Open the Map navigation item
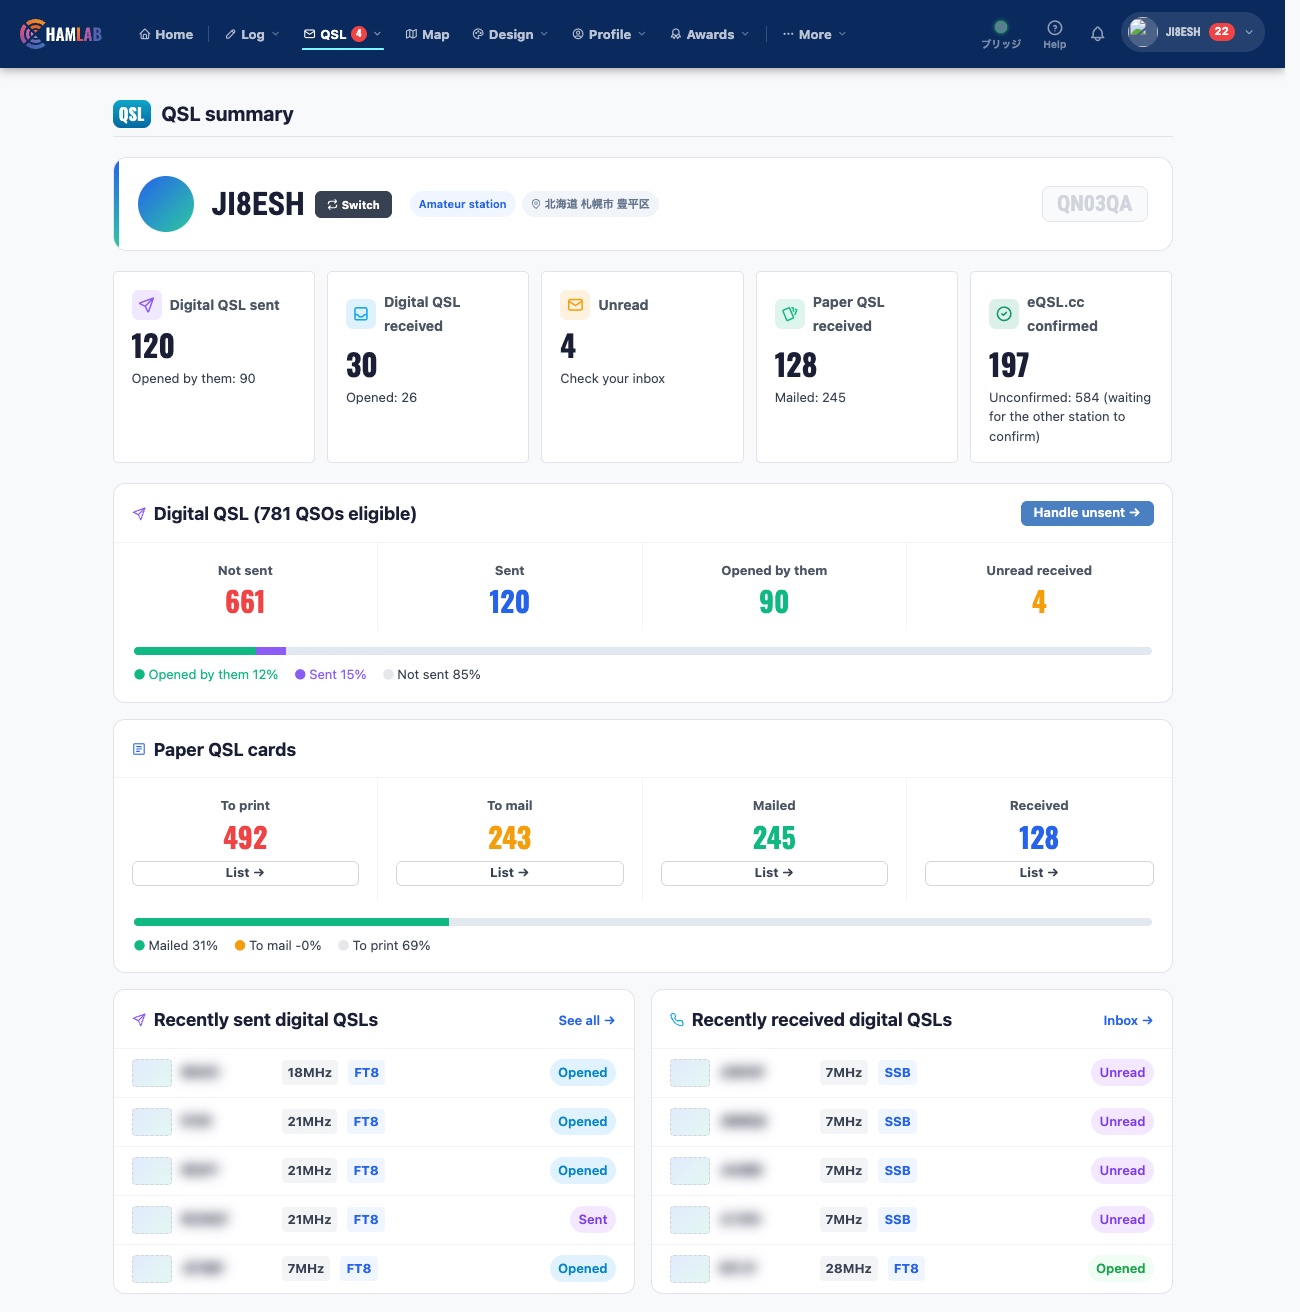Screen dimensions: 1300x1312 (x=427, y=34)
